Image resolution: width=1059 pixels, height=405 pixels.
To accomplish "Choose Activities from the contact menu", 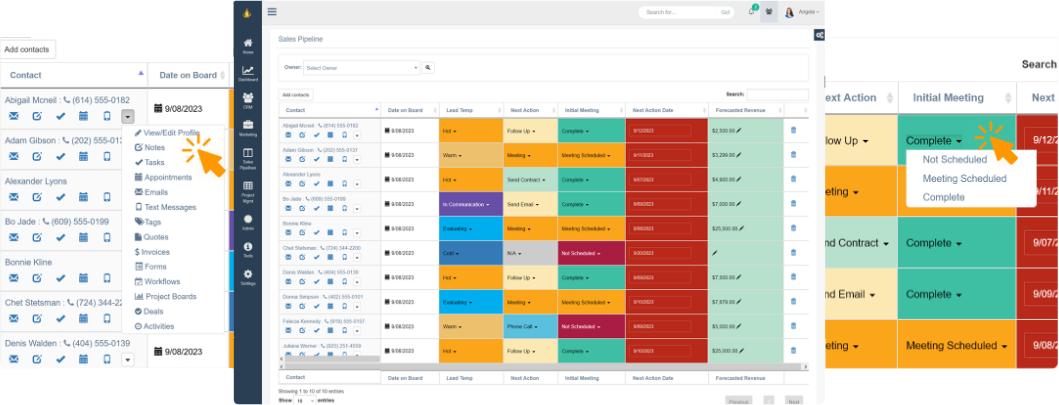I will (154, 326).
